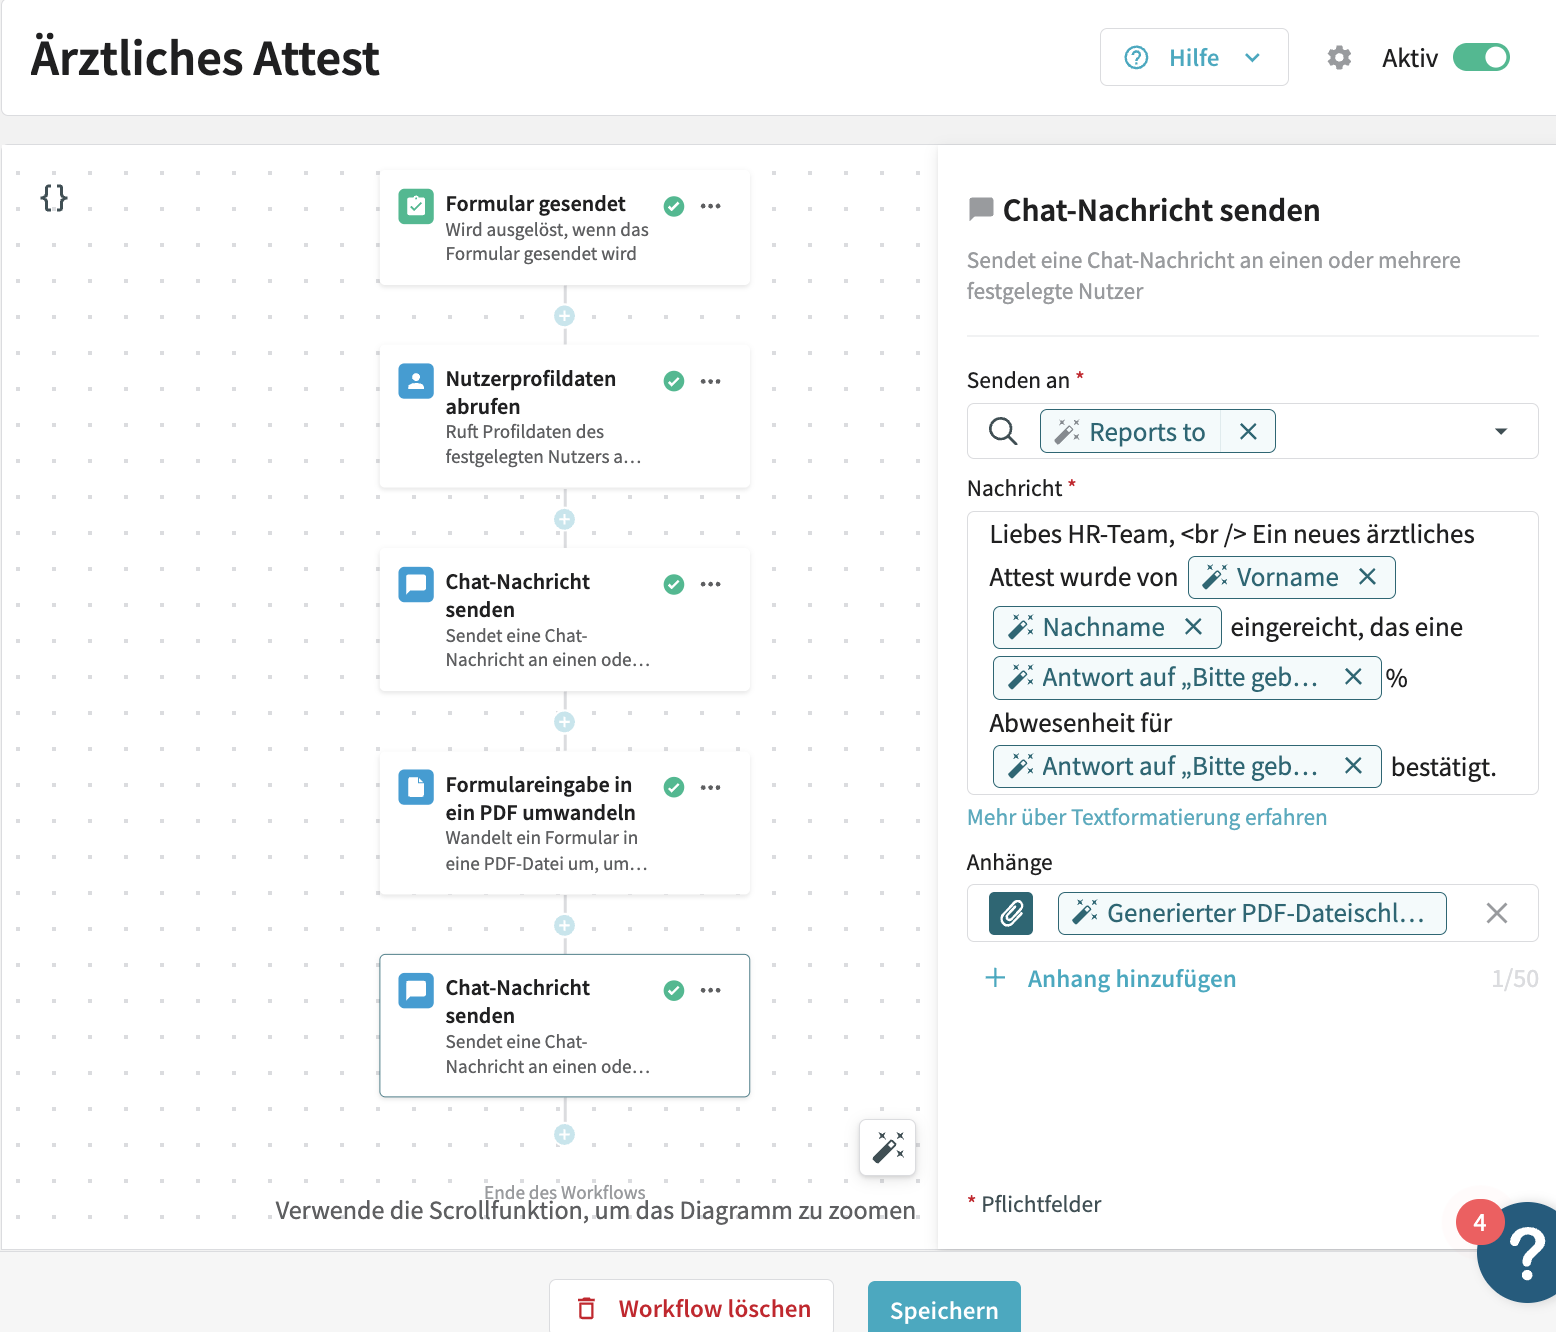This screenshot has width=1556, height=1332.
Task: Click Anhang hinzufügen to add attachment
Action: [x=1130, y=978]
